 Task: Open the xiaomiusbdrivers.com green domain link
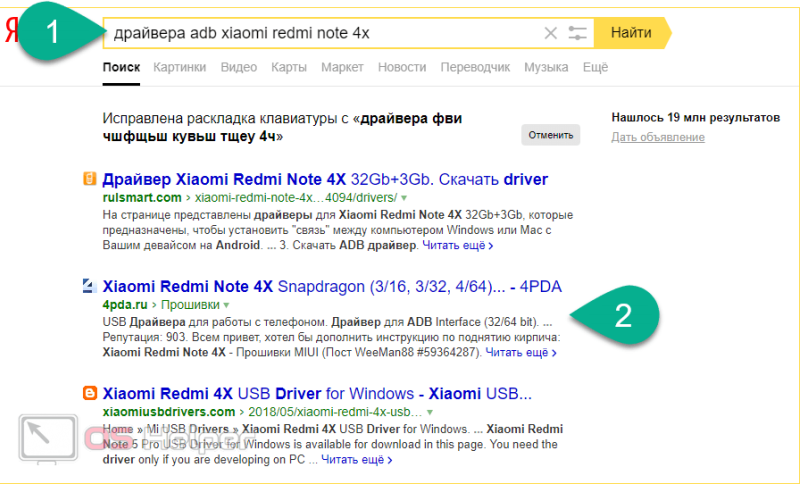[x=169, y=412]
